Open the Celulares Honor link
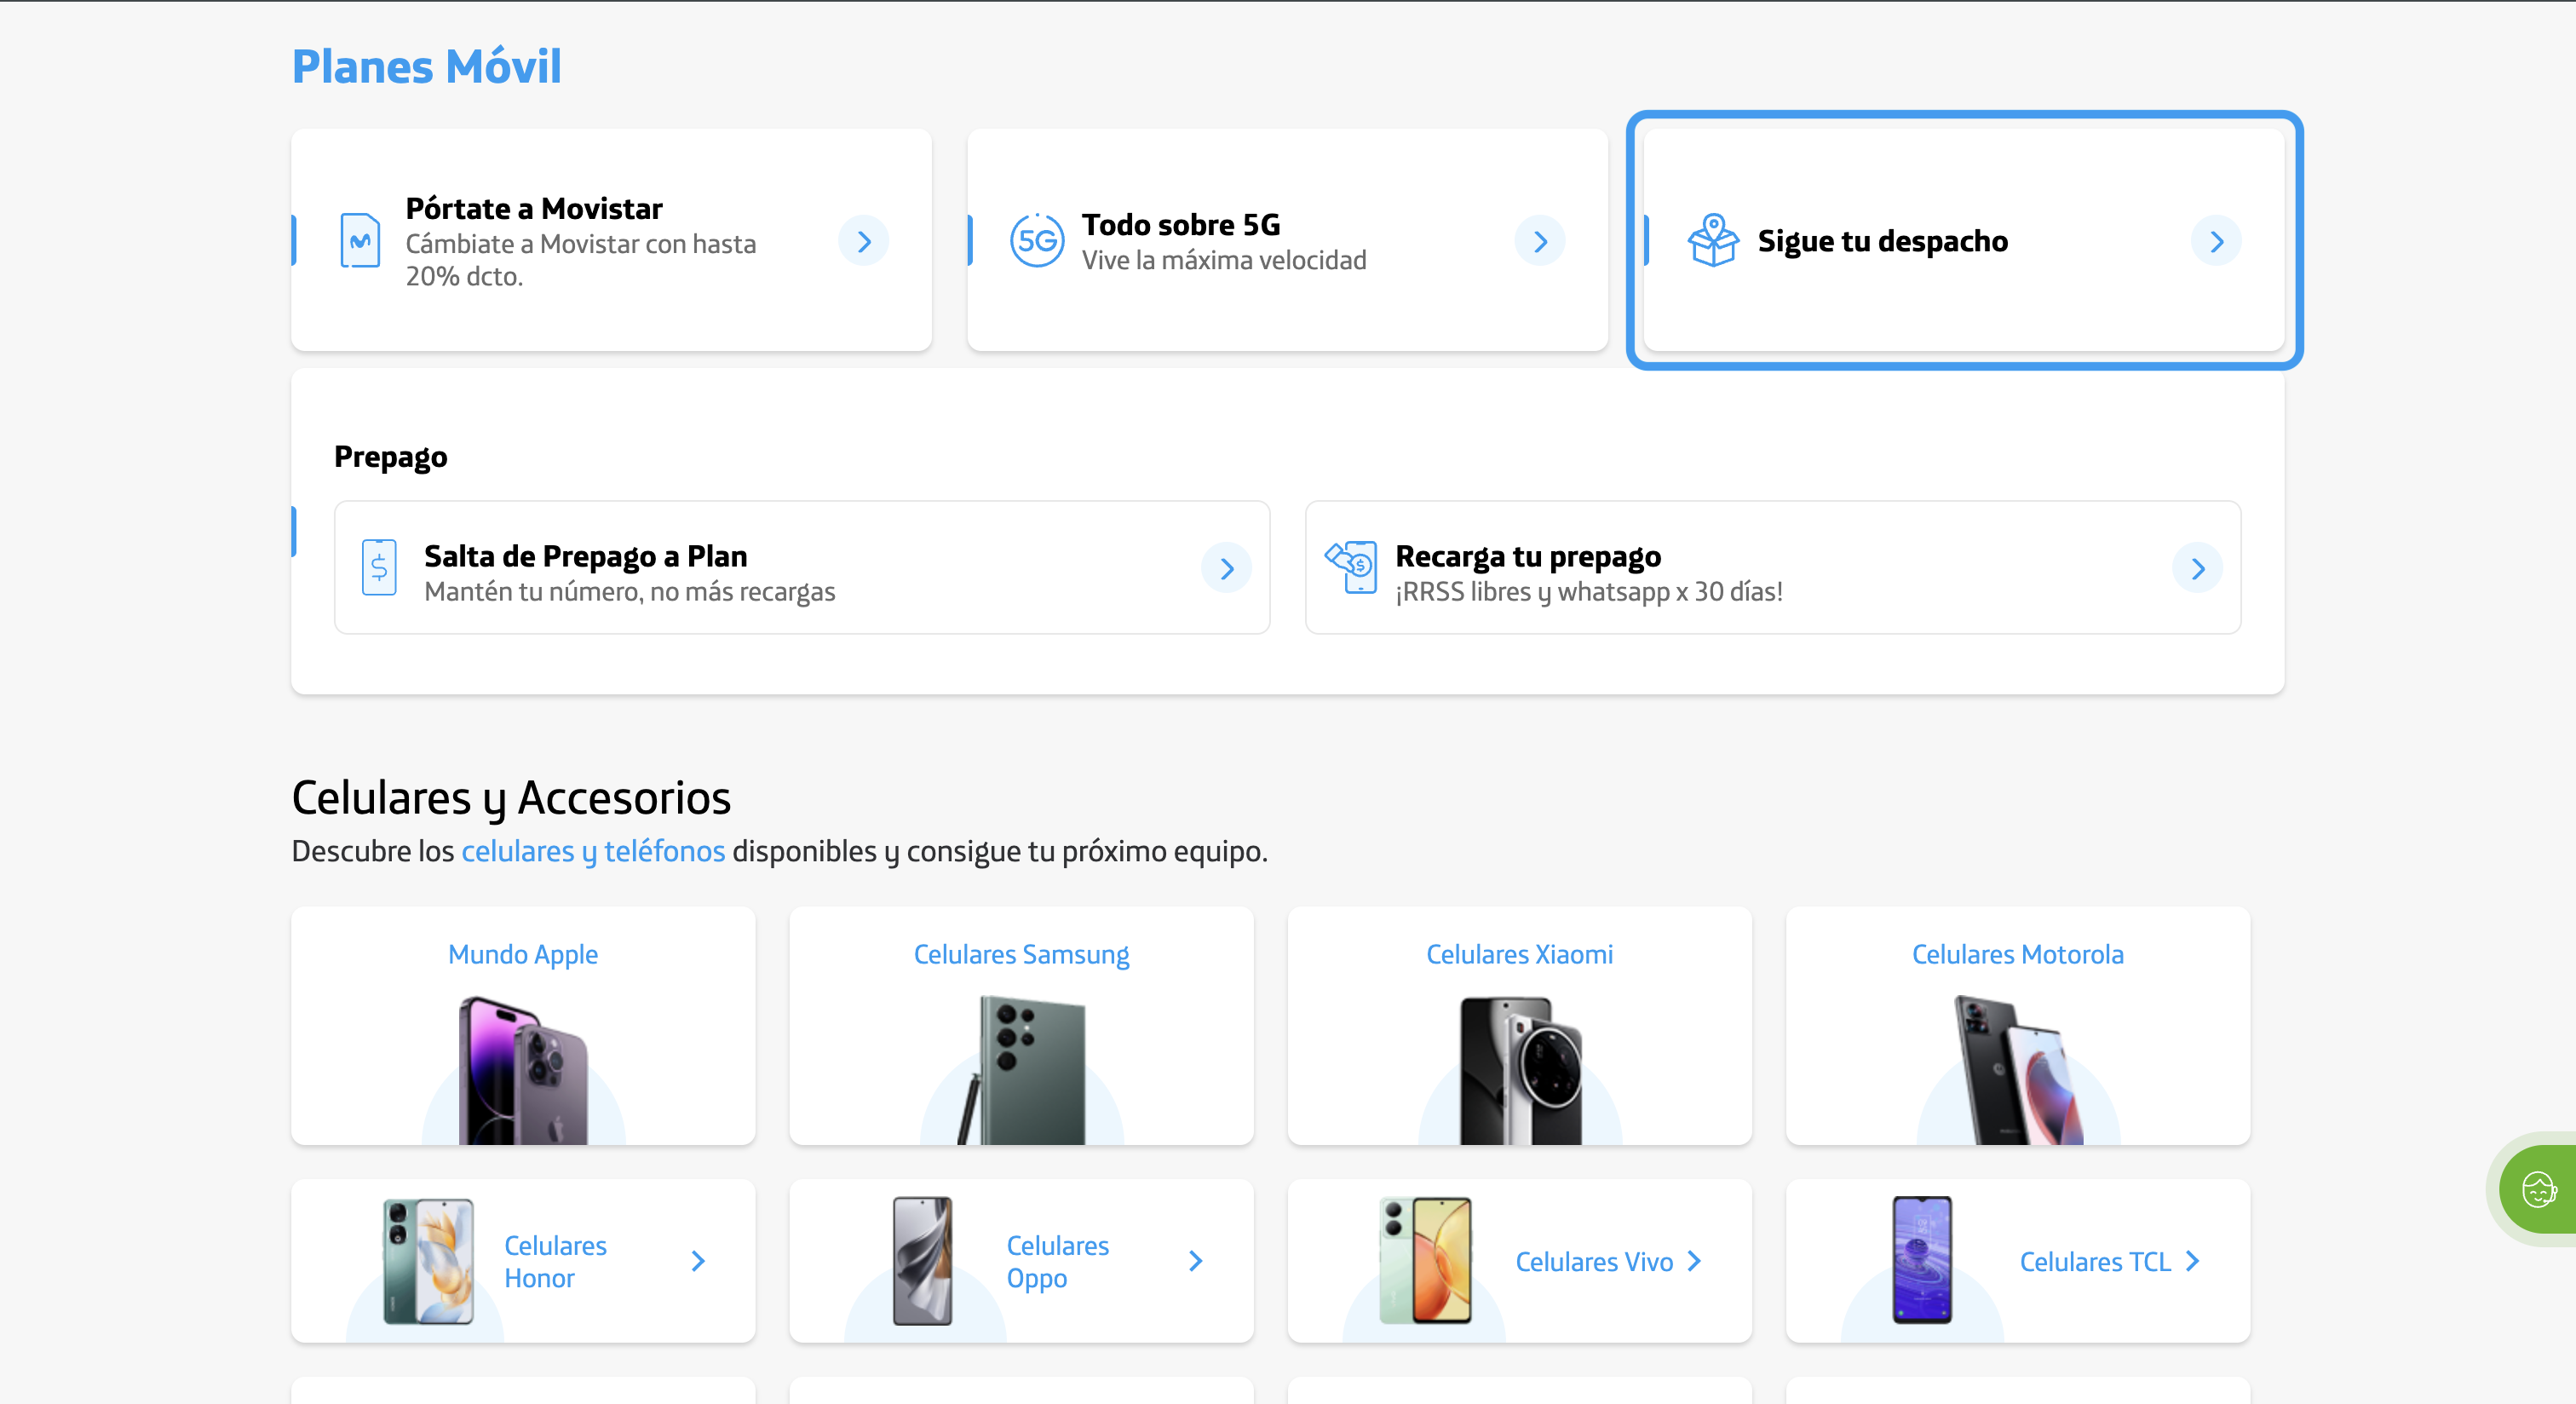The height and width of the screenshot is (1404, 2576). click(555, 1261)
